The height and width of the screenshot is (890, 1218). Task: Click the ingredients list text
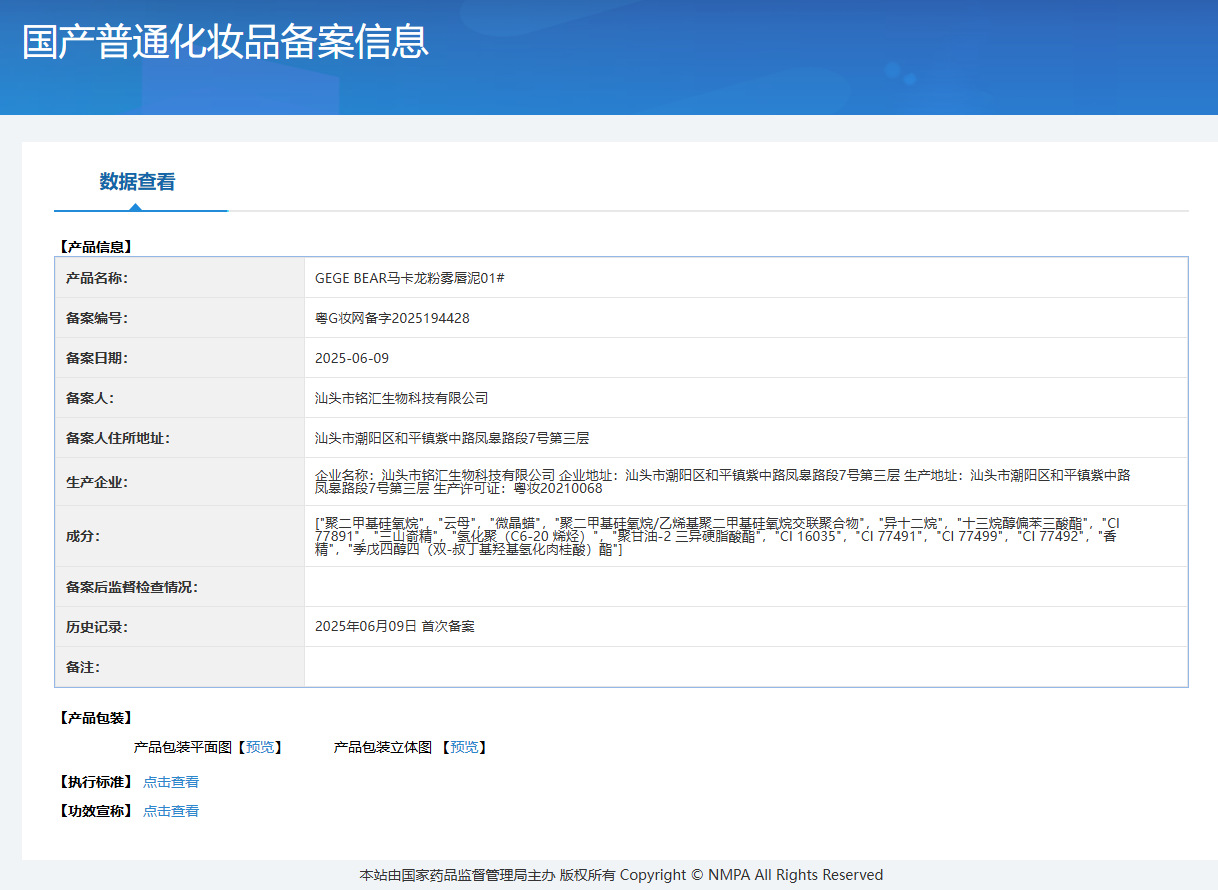[717, 536]
